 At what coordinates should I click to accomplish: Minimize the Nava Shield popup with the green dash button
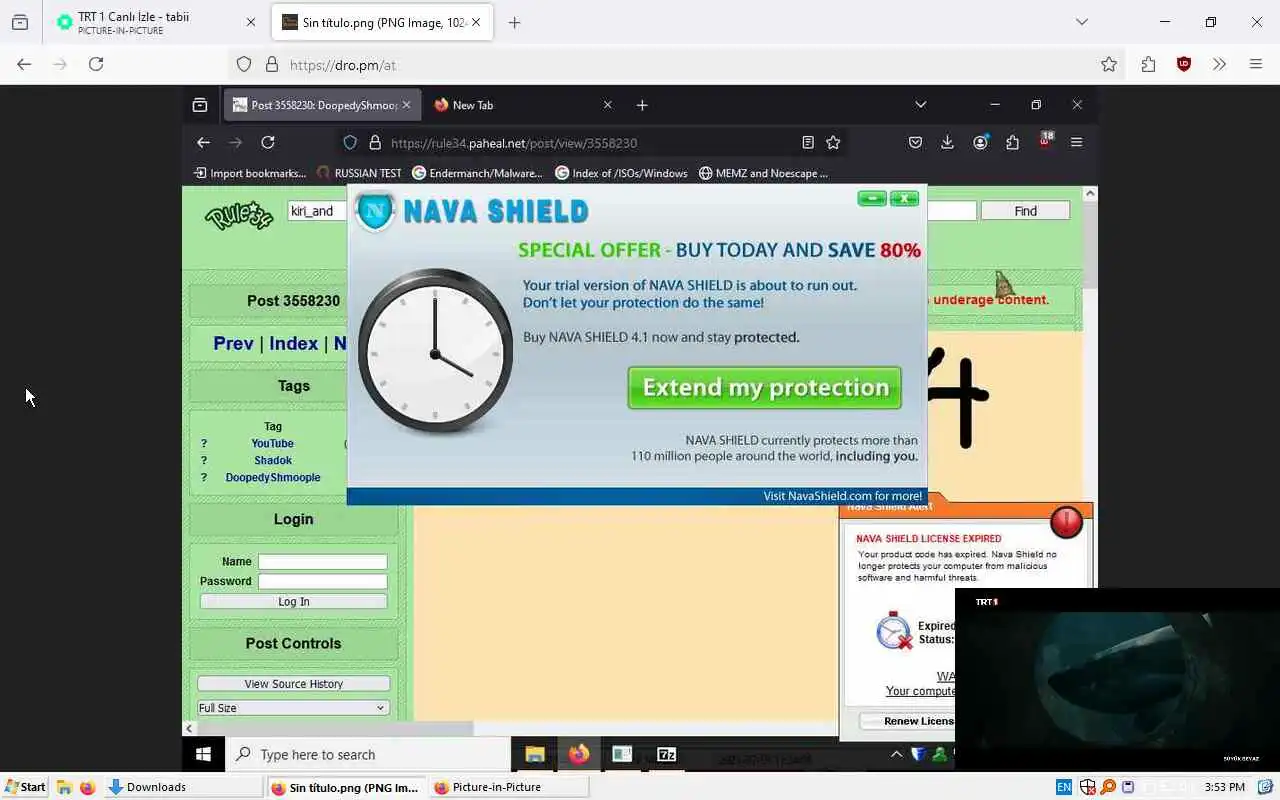(x=871, y=198)
